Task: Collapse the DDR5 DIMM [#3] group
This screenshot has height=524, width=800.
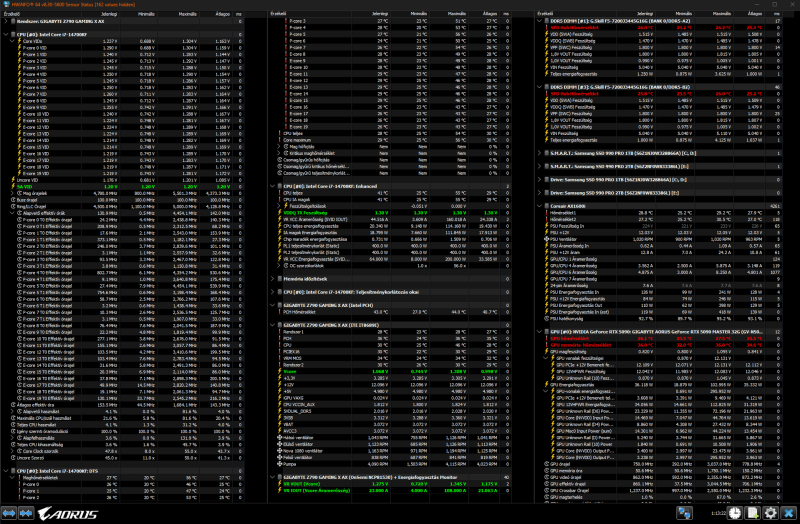Action: [x=539, y=87]
